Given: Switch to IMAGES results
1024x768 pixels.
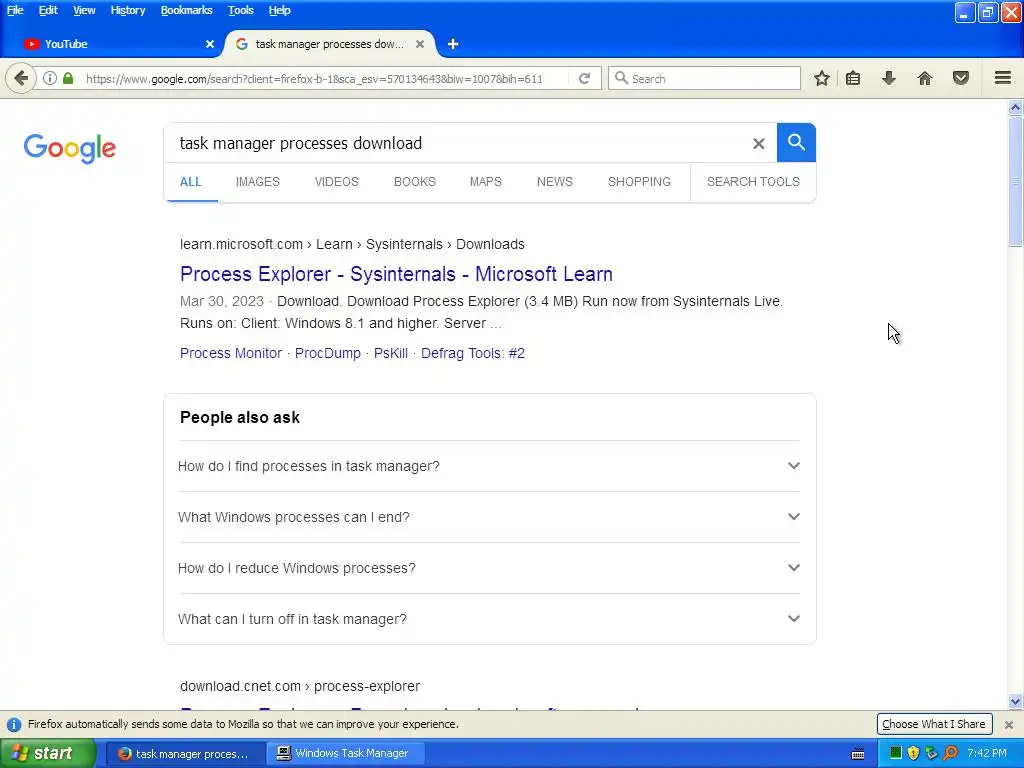Looking at the screenshot, I should (x=257, y=182).
